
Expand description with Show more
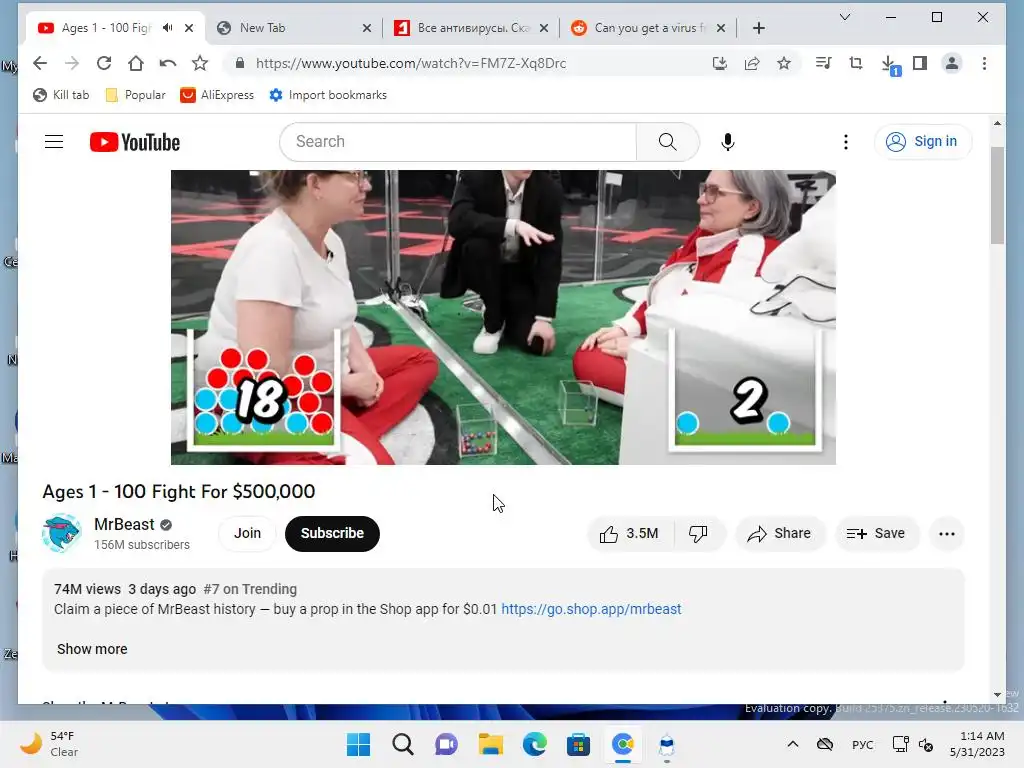coord(92,648)
